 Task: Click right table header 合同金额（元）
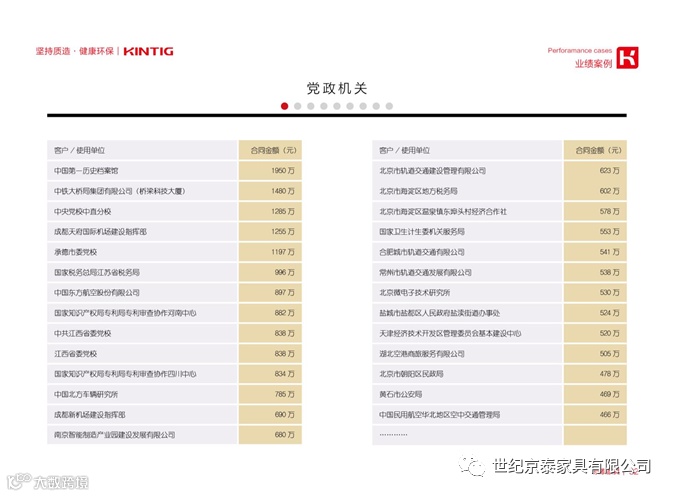click(598, 150)
